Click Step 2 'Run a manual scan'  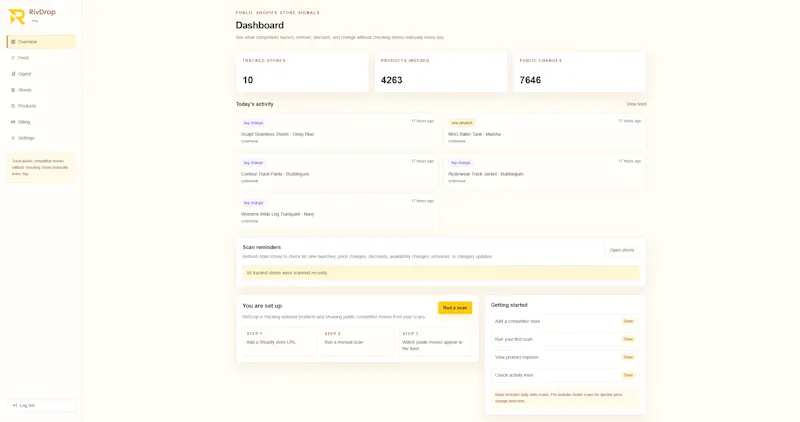click(x=357, y=340)
